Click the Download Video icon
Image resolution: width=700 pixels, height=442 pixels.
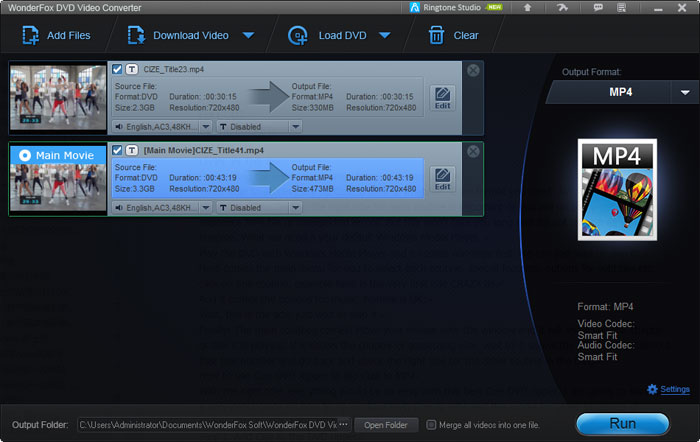[136, 35]
